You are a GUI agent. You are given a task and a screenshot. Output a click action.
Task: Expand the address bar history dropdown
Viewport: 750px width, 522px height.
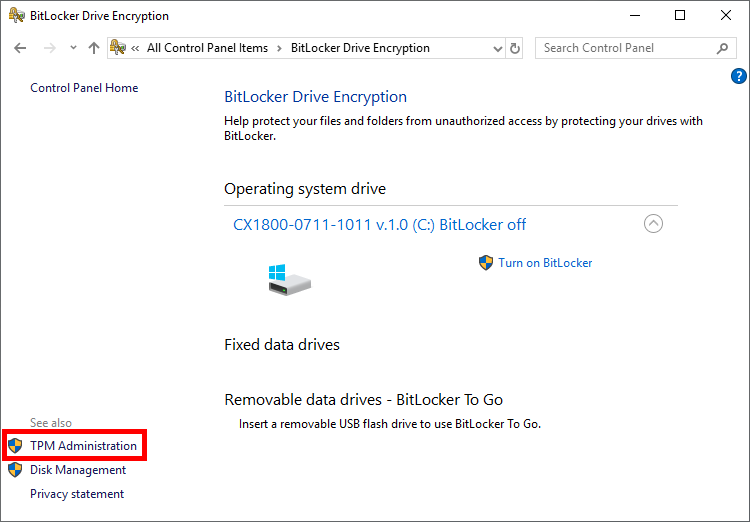click(x=497, y=48)
